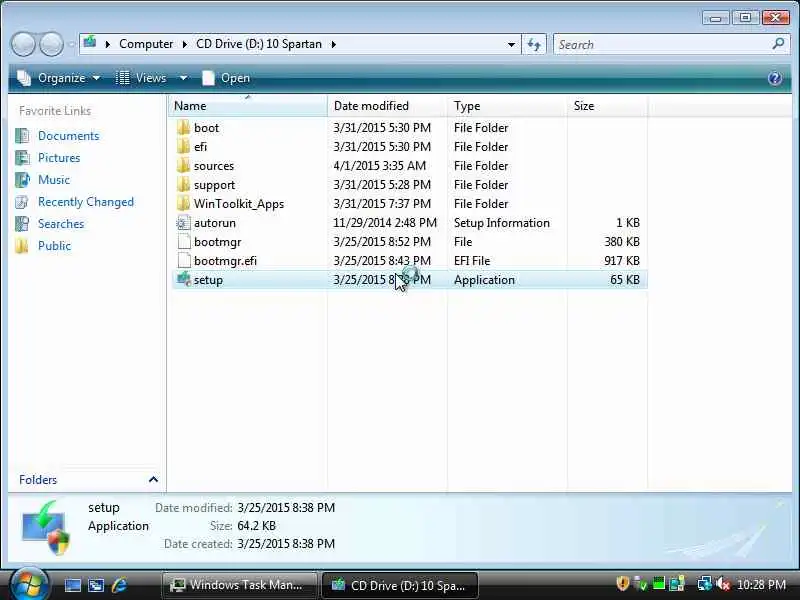Click the '917 KB' size cell
Screen dimensions: 800x600
tap(621, 261)
